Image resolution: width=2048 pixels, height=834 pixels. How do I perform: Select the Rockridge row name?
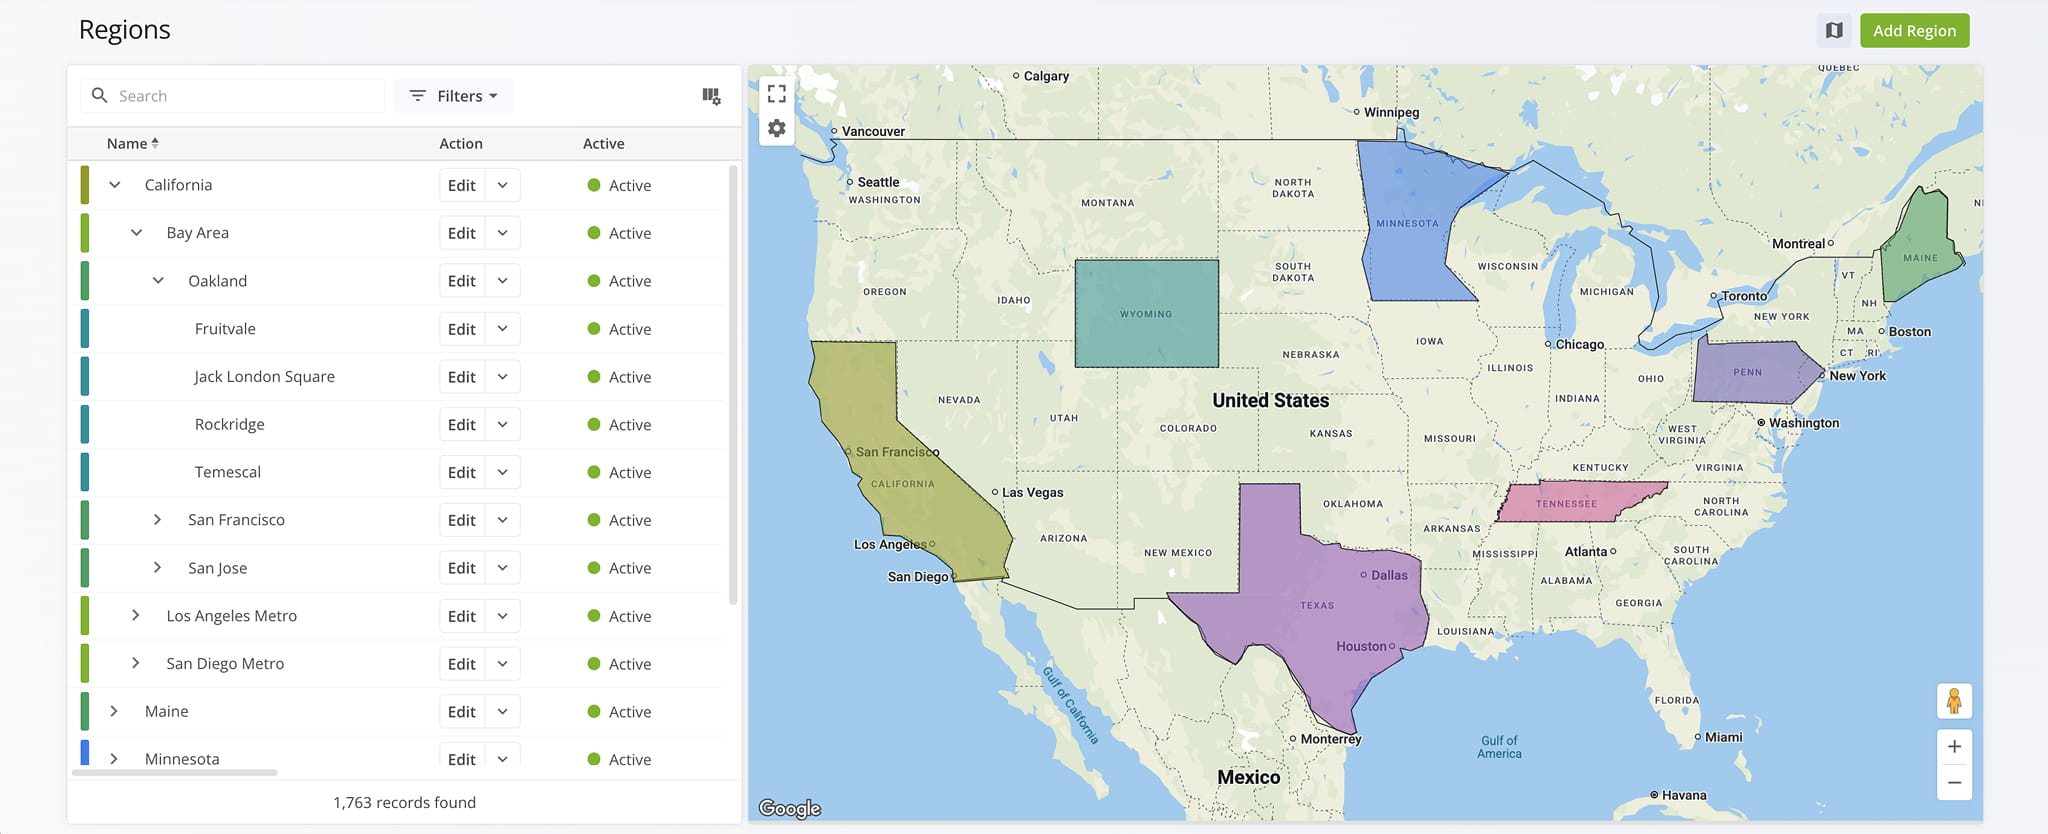(x=229, y=424)
